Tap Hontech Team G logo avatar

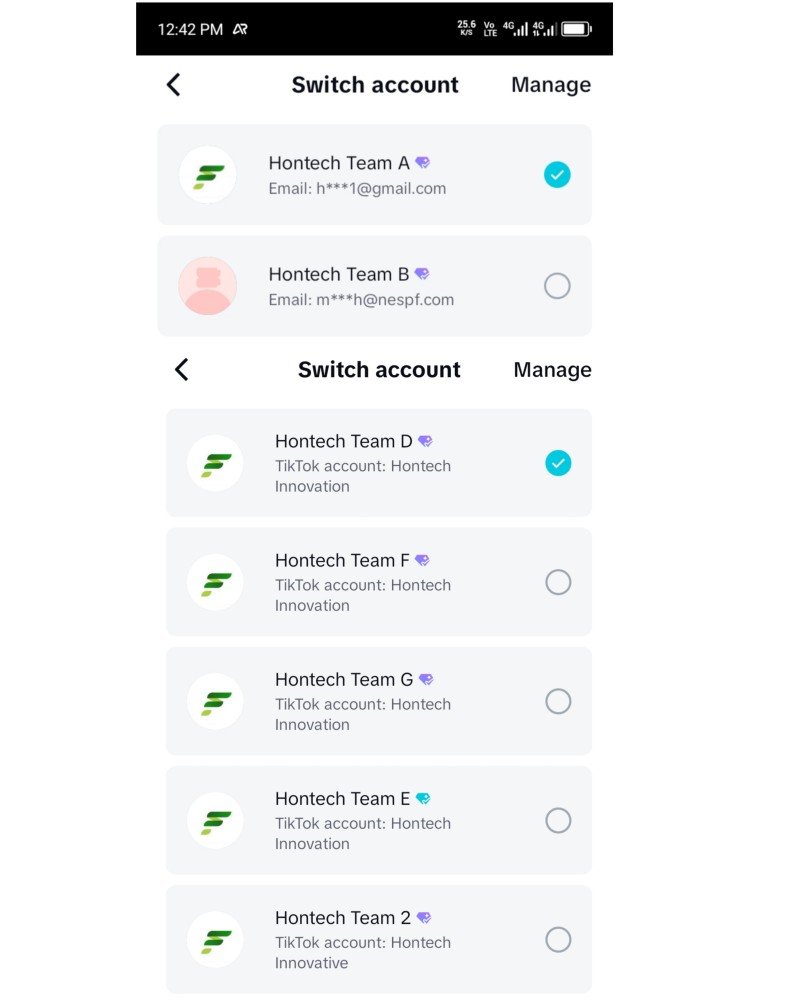pyautogui.click(x=216, y=702)
